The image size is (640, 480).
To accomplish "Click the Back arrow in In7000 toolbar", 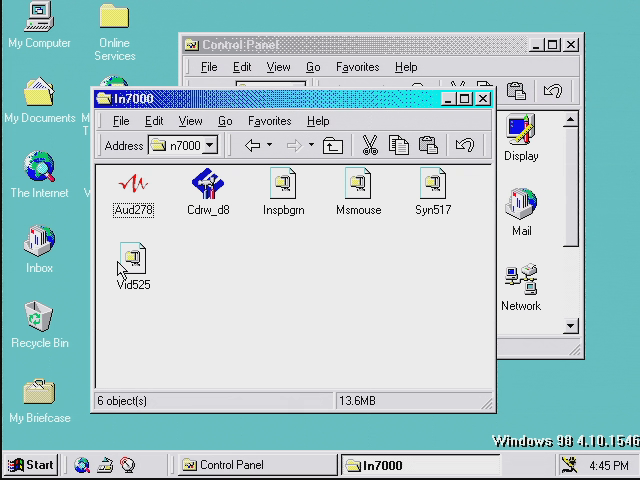I will (x=253, y=145).
